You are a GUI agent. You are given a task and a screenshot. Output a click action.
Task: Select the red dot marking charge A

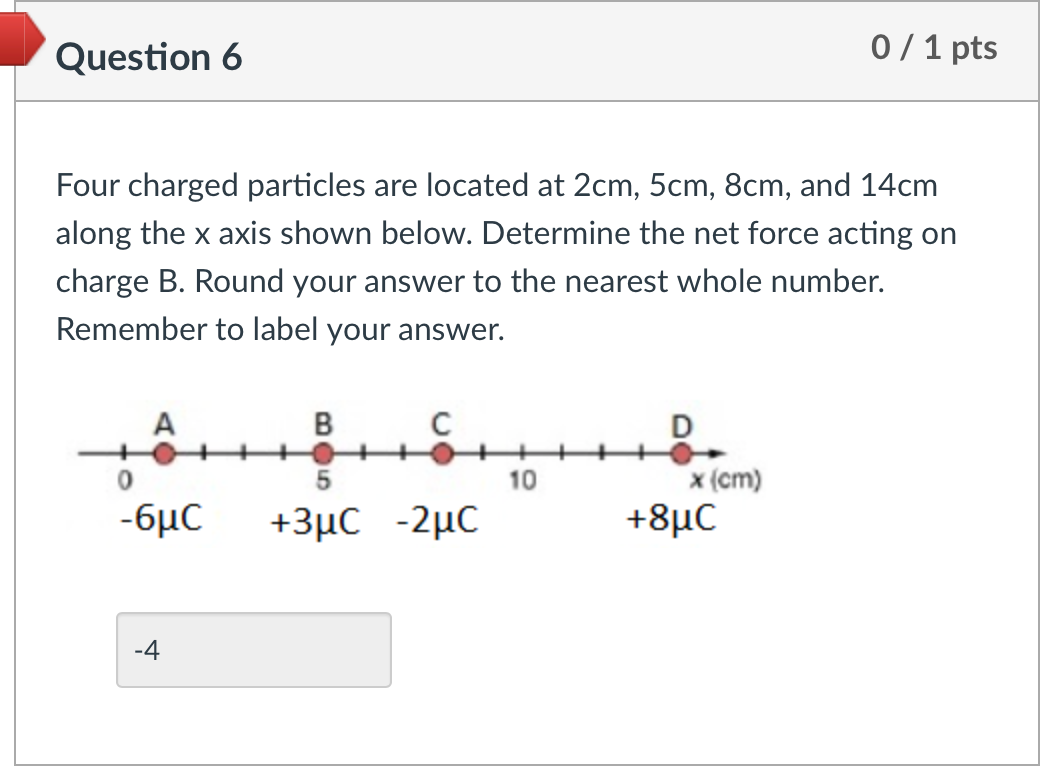coord(163,453)
